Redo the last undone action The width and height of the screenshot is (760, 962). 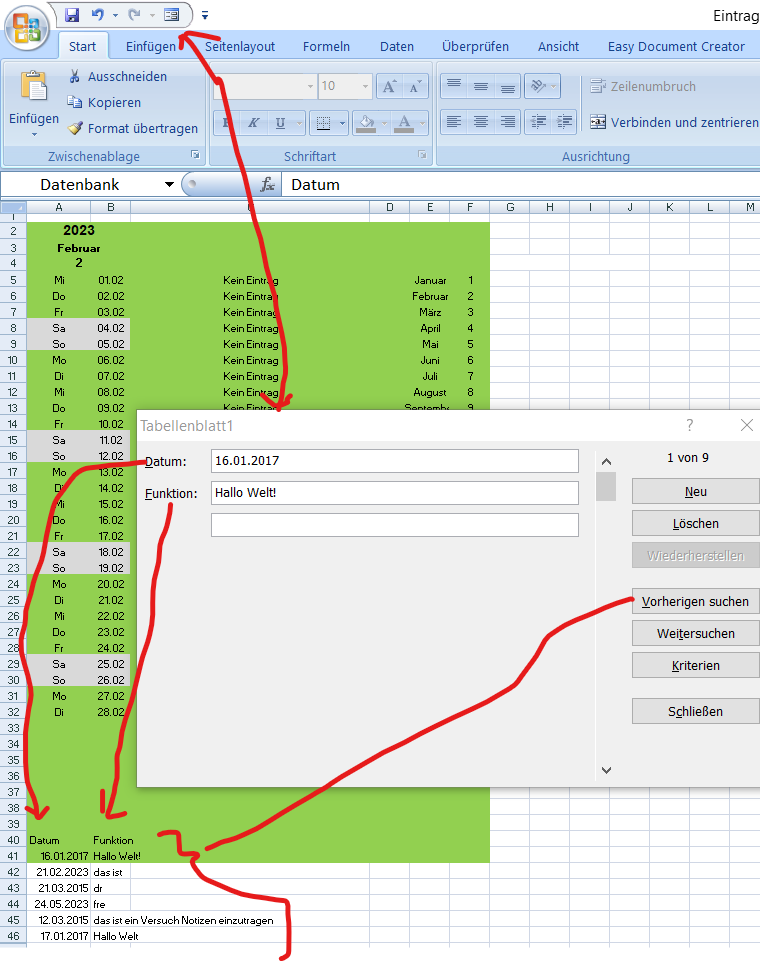click(134, 15)
